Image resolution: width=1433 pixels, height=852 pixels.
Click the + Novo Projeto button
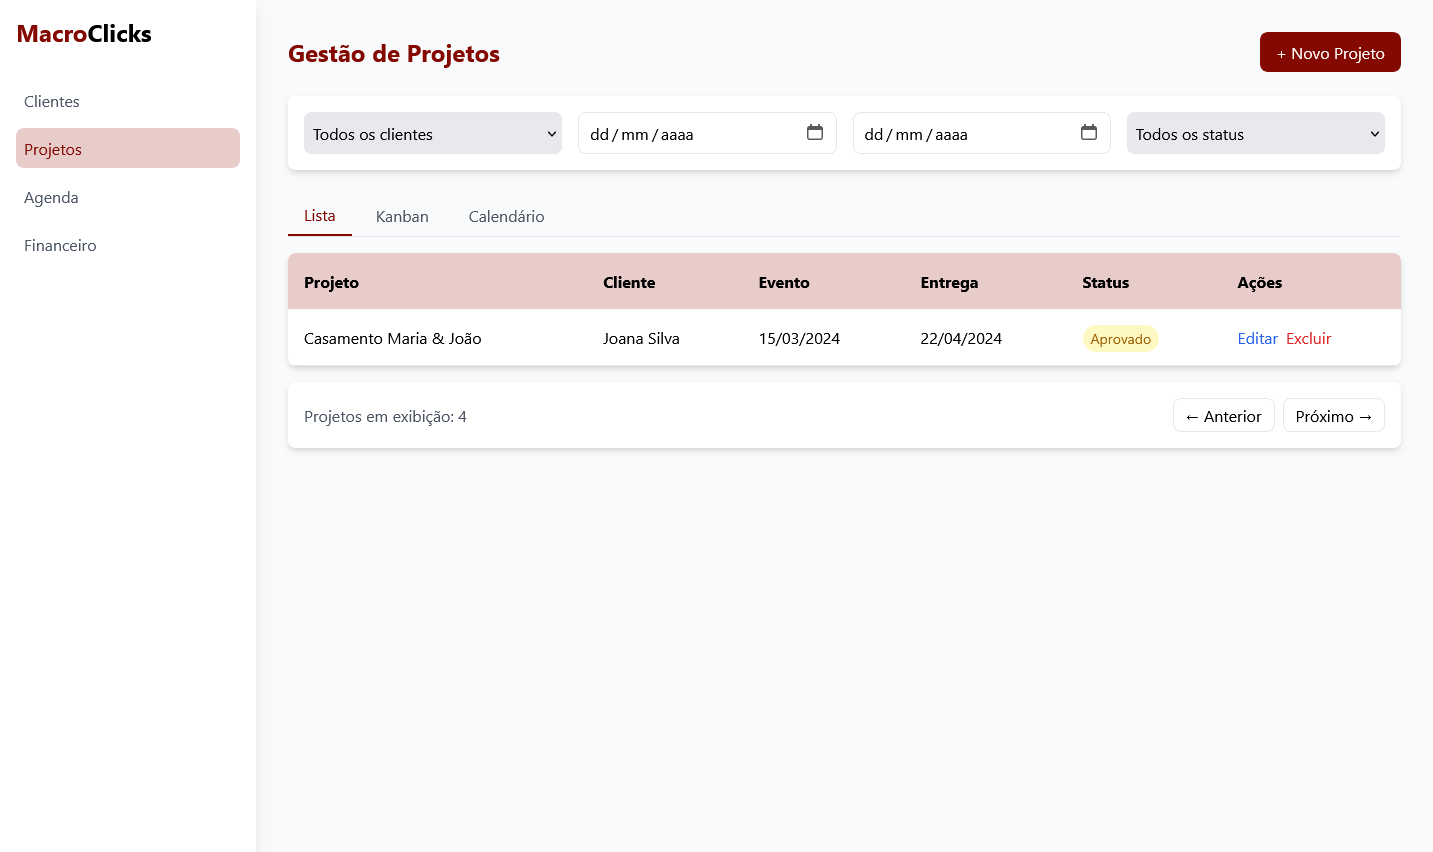click(x=1330, y=52)
